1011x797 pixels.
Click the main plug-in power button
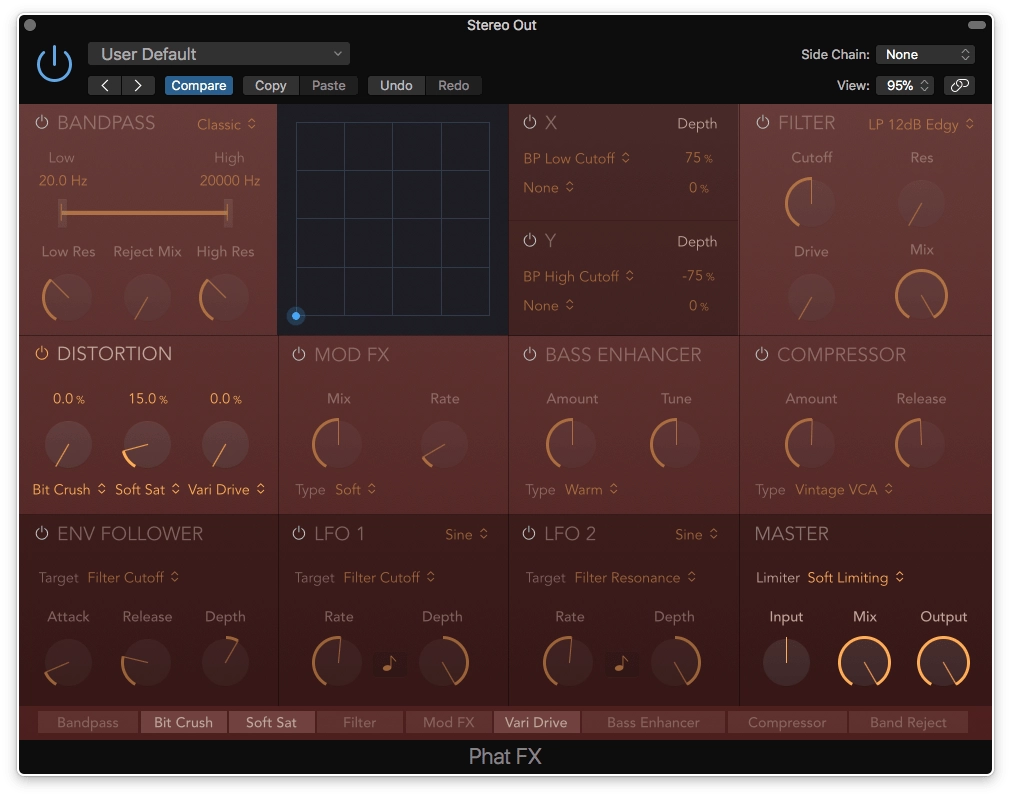click(x=54, y=64)
